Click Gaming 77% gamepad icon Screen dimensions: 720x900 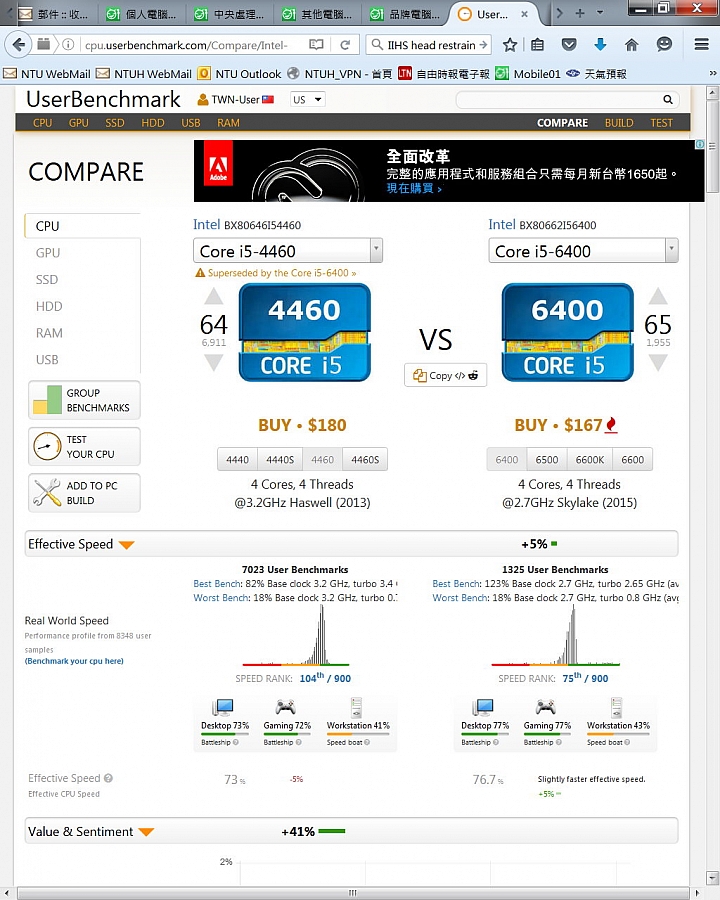tap(545, 707)
